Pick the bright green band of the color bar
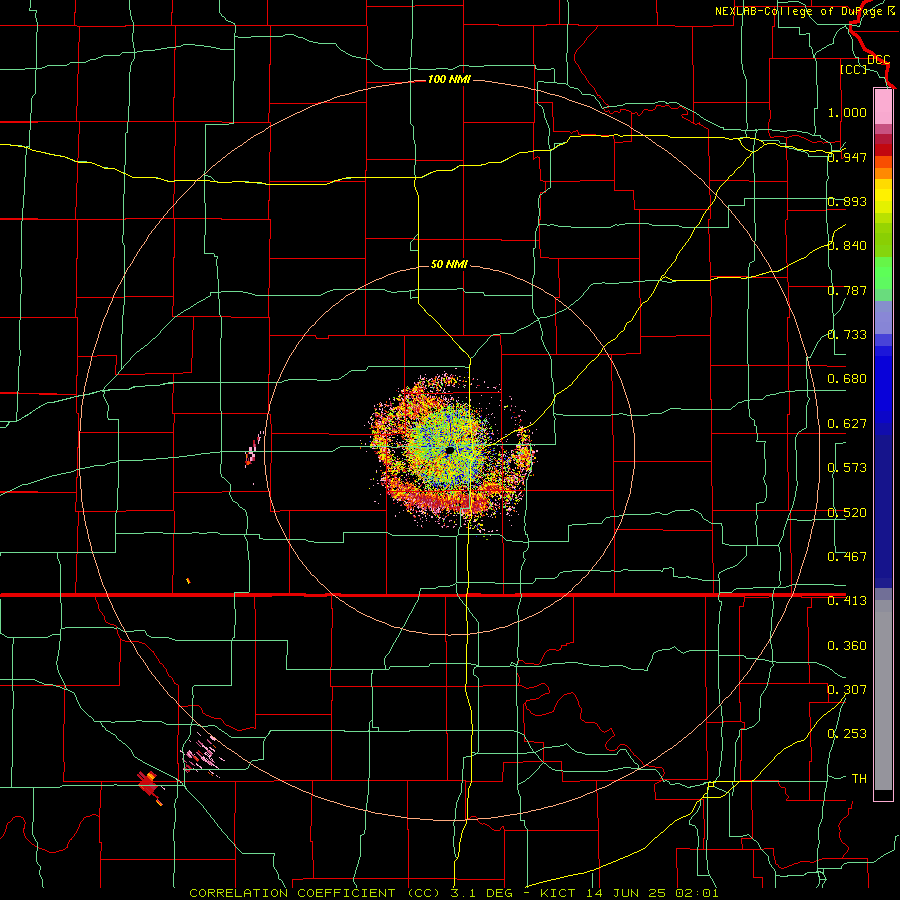Image resolution: width=900 pixels, height=900 pixels. (x=883, y=273)
